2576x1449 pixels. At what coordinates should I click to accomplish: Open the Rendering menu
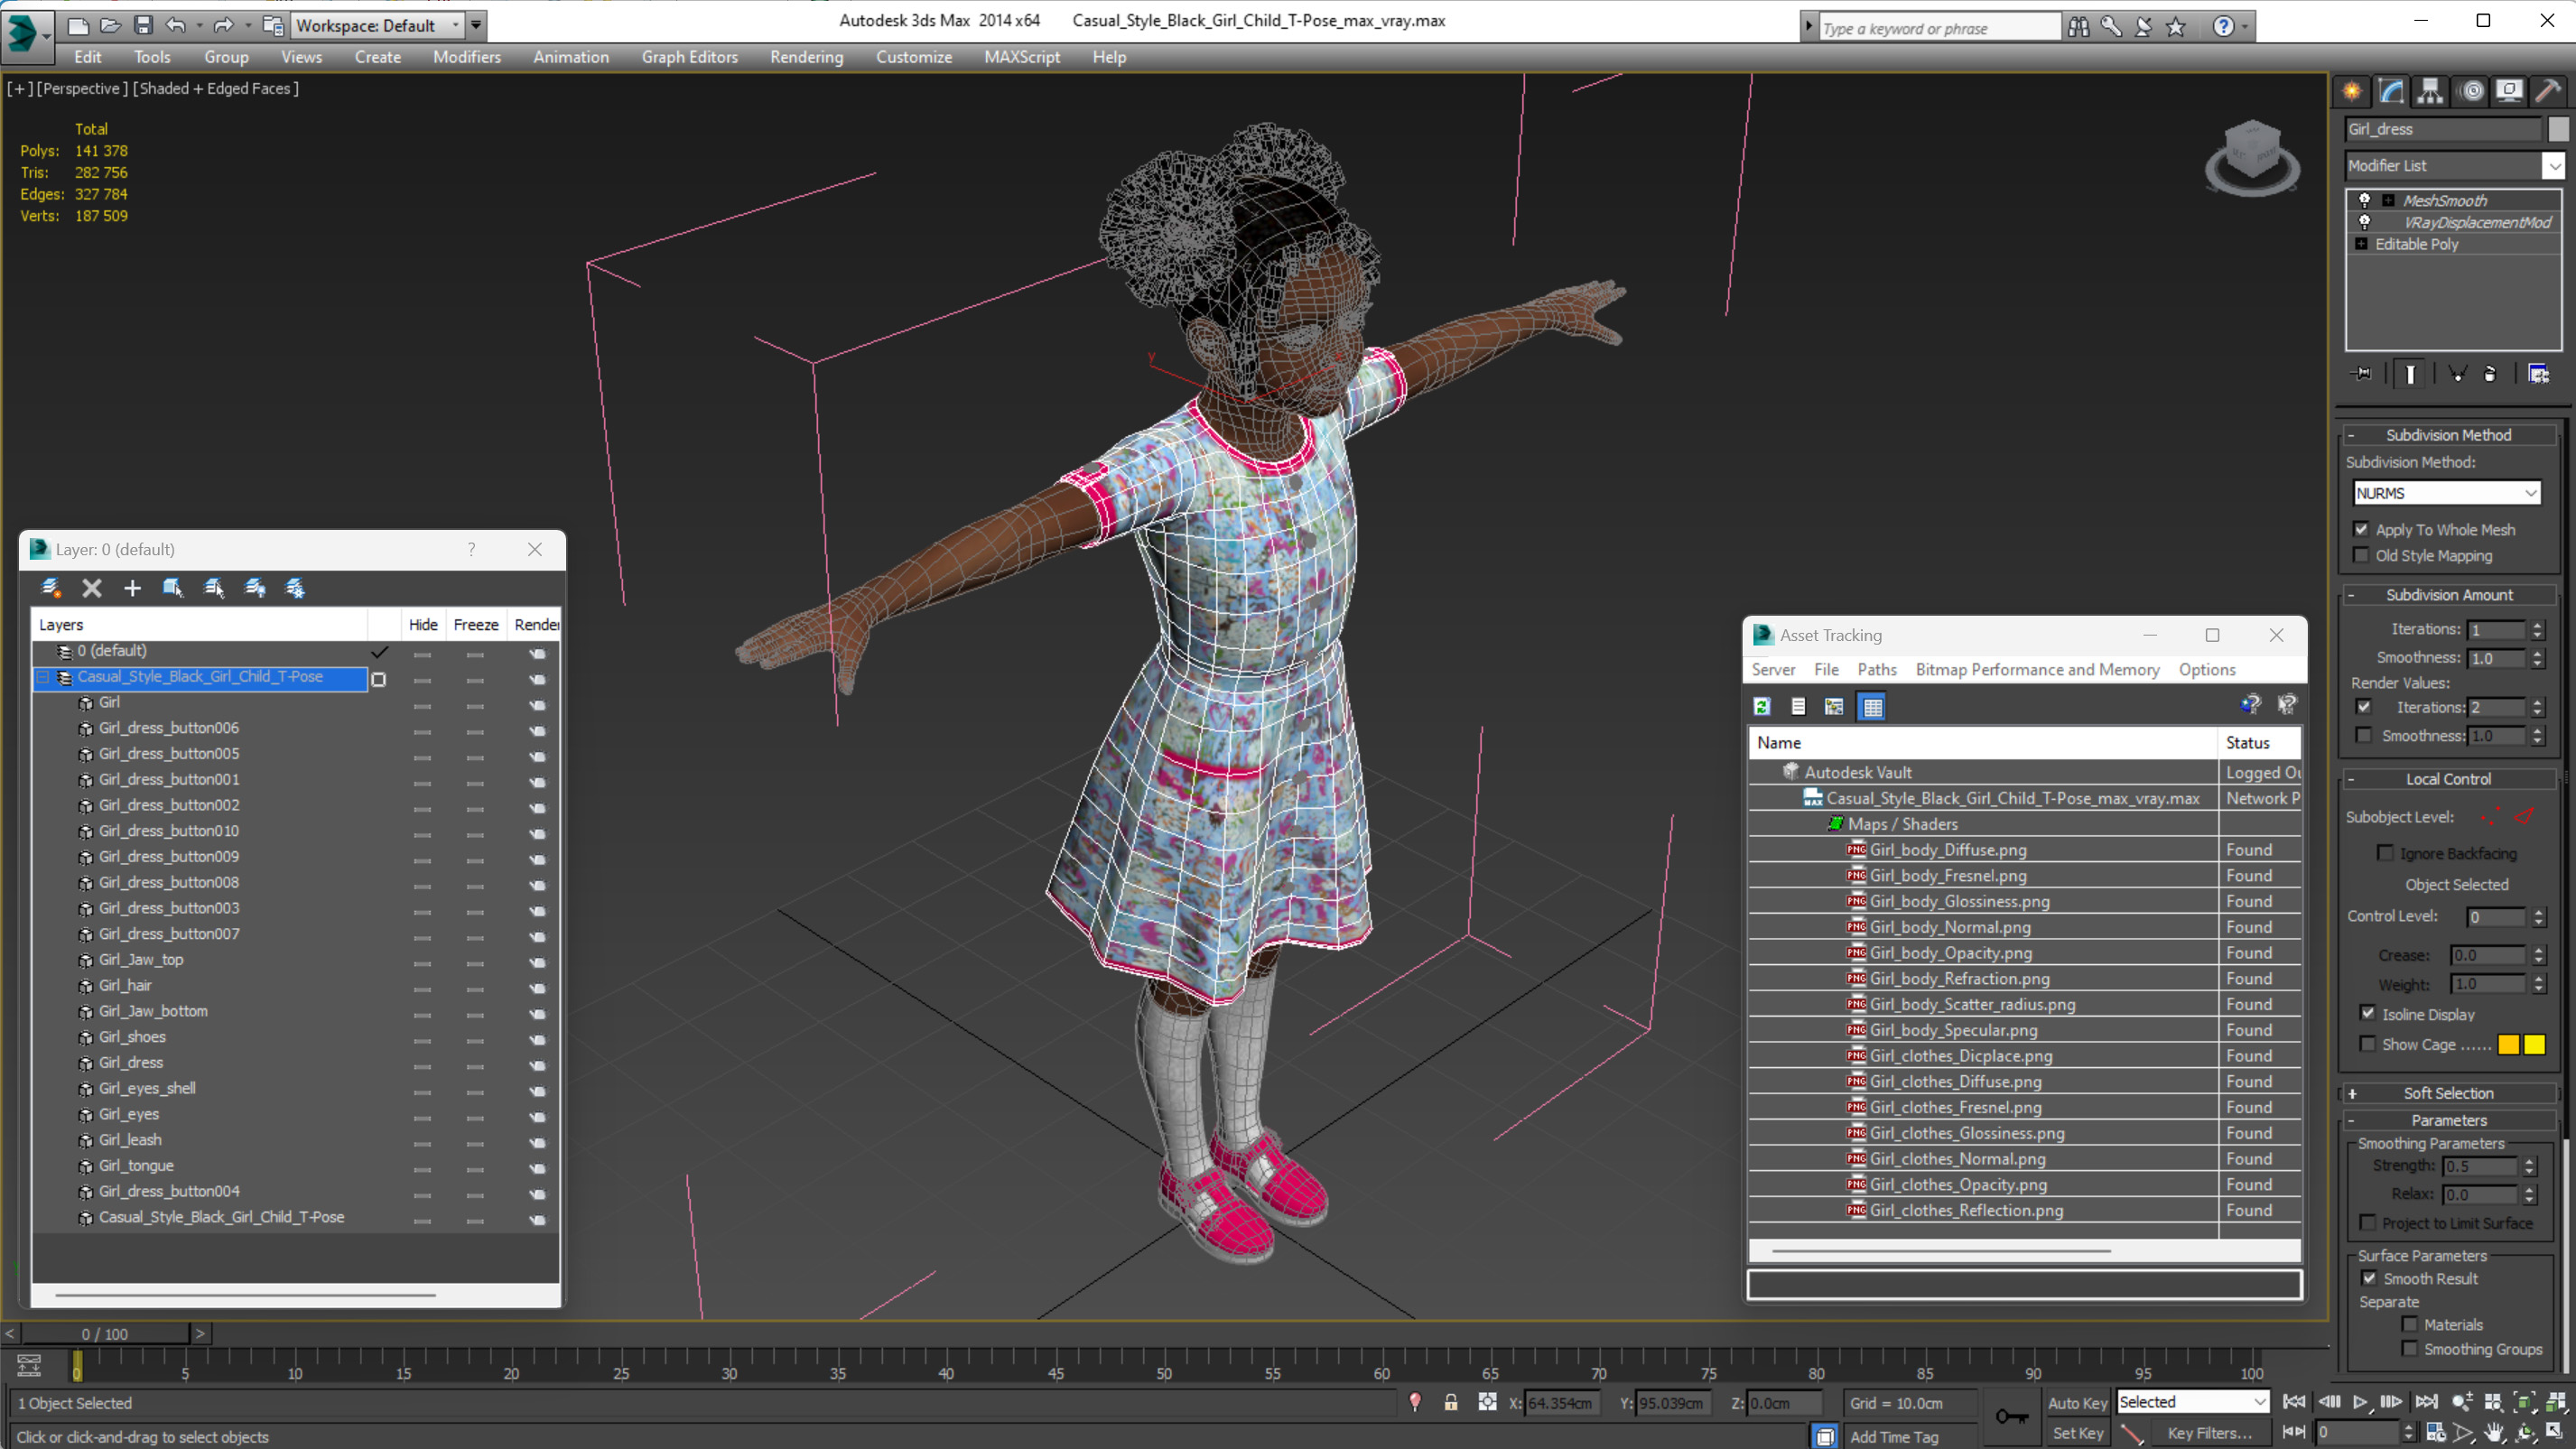click(806, 57)
